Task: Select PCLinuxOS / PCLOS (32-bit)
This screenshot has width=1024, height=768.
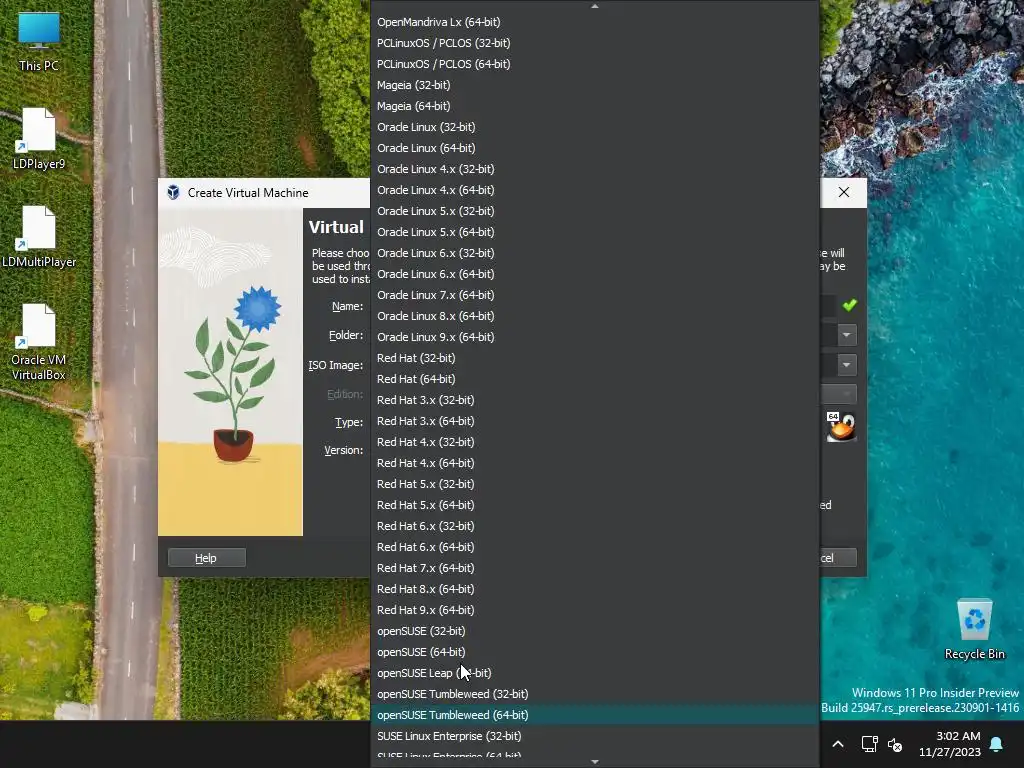Action: [594, 42]
